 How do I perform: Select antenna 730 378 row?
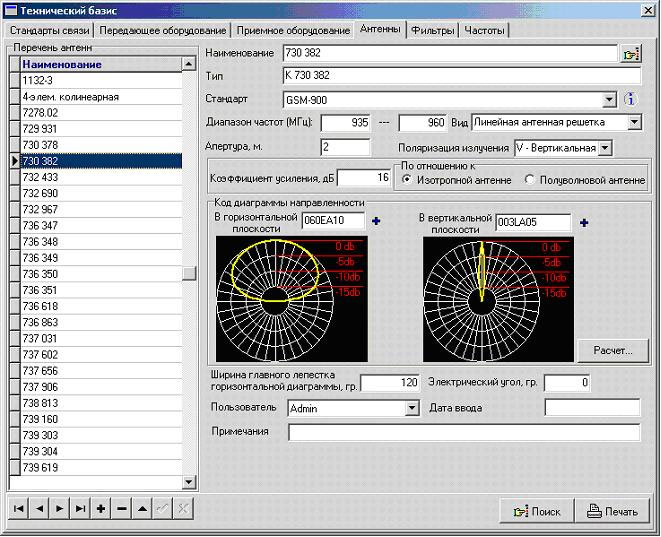101,145
